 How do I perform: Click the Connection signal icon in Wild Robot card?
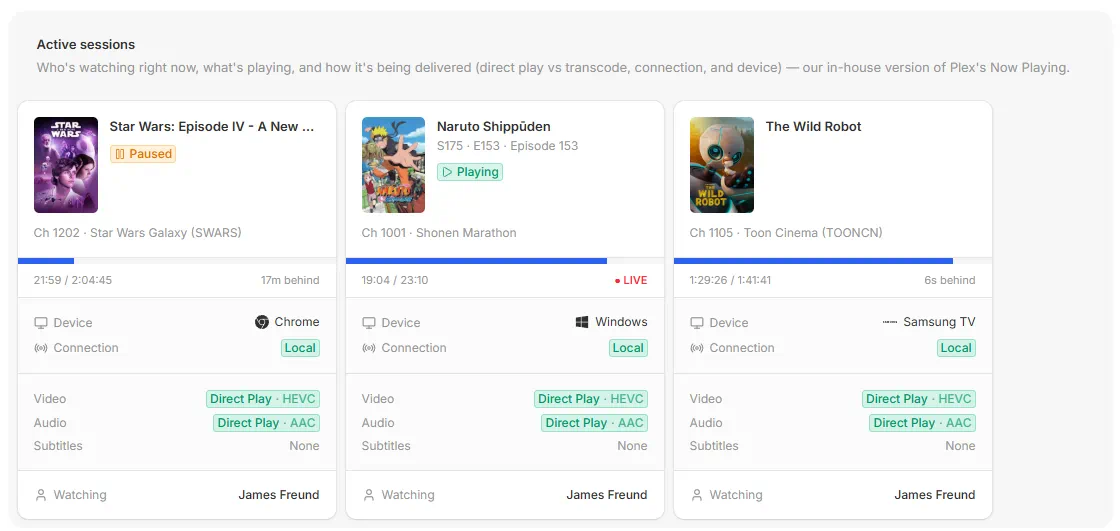click(x=696, y=348)
